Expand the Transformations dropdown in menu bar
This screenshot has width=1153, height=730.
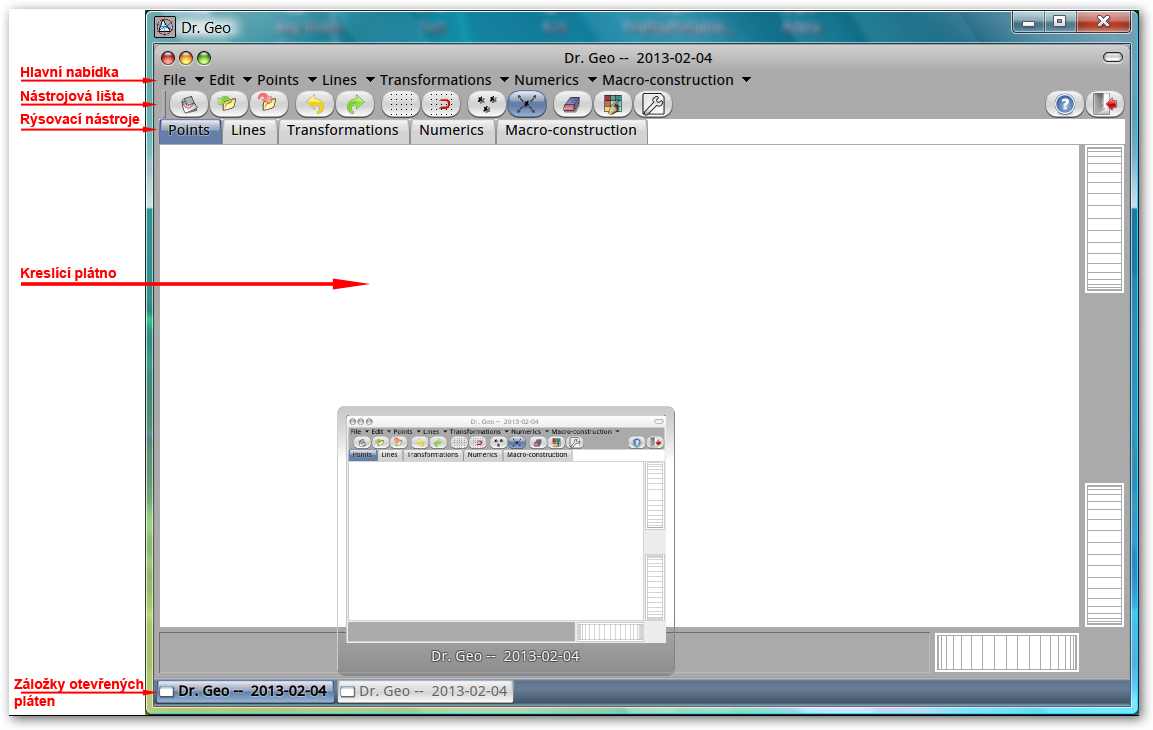(x=504, y=80)
